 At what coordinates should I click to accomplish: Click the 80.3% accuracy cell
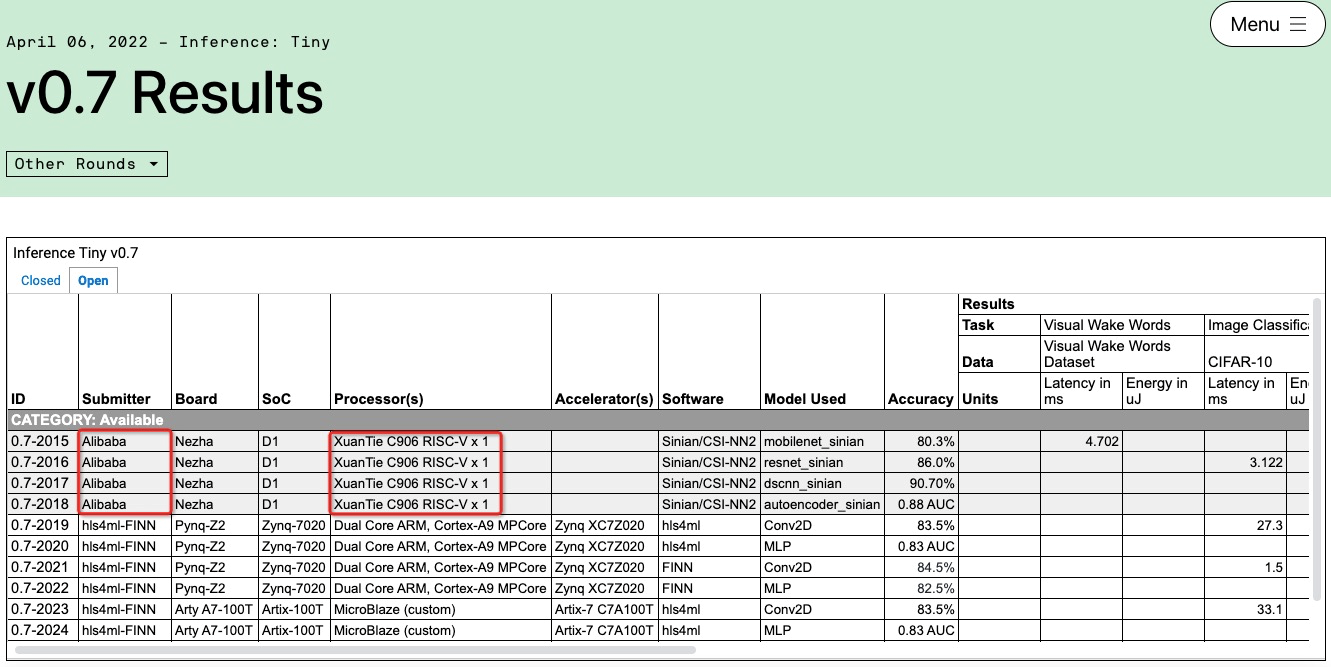920,441
